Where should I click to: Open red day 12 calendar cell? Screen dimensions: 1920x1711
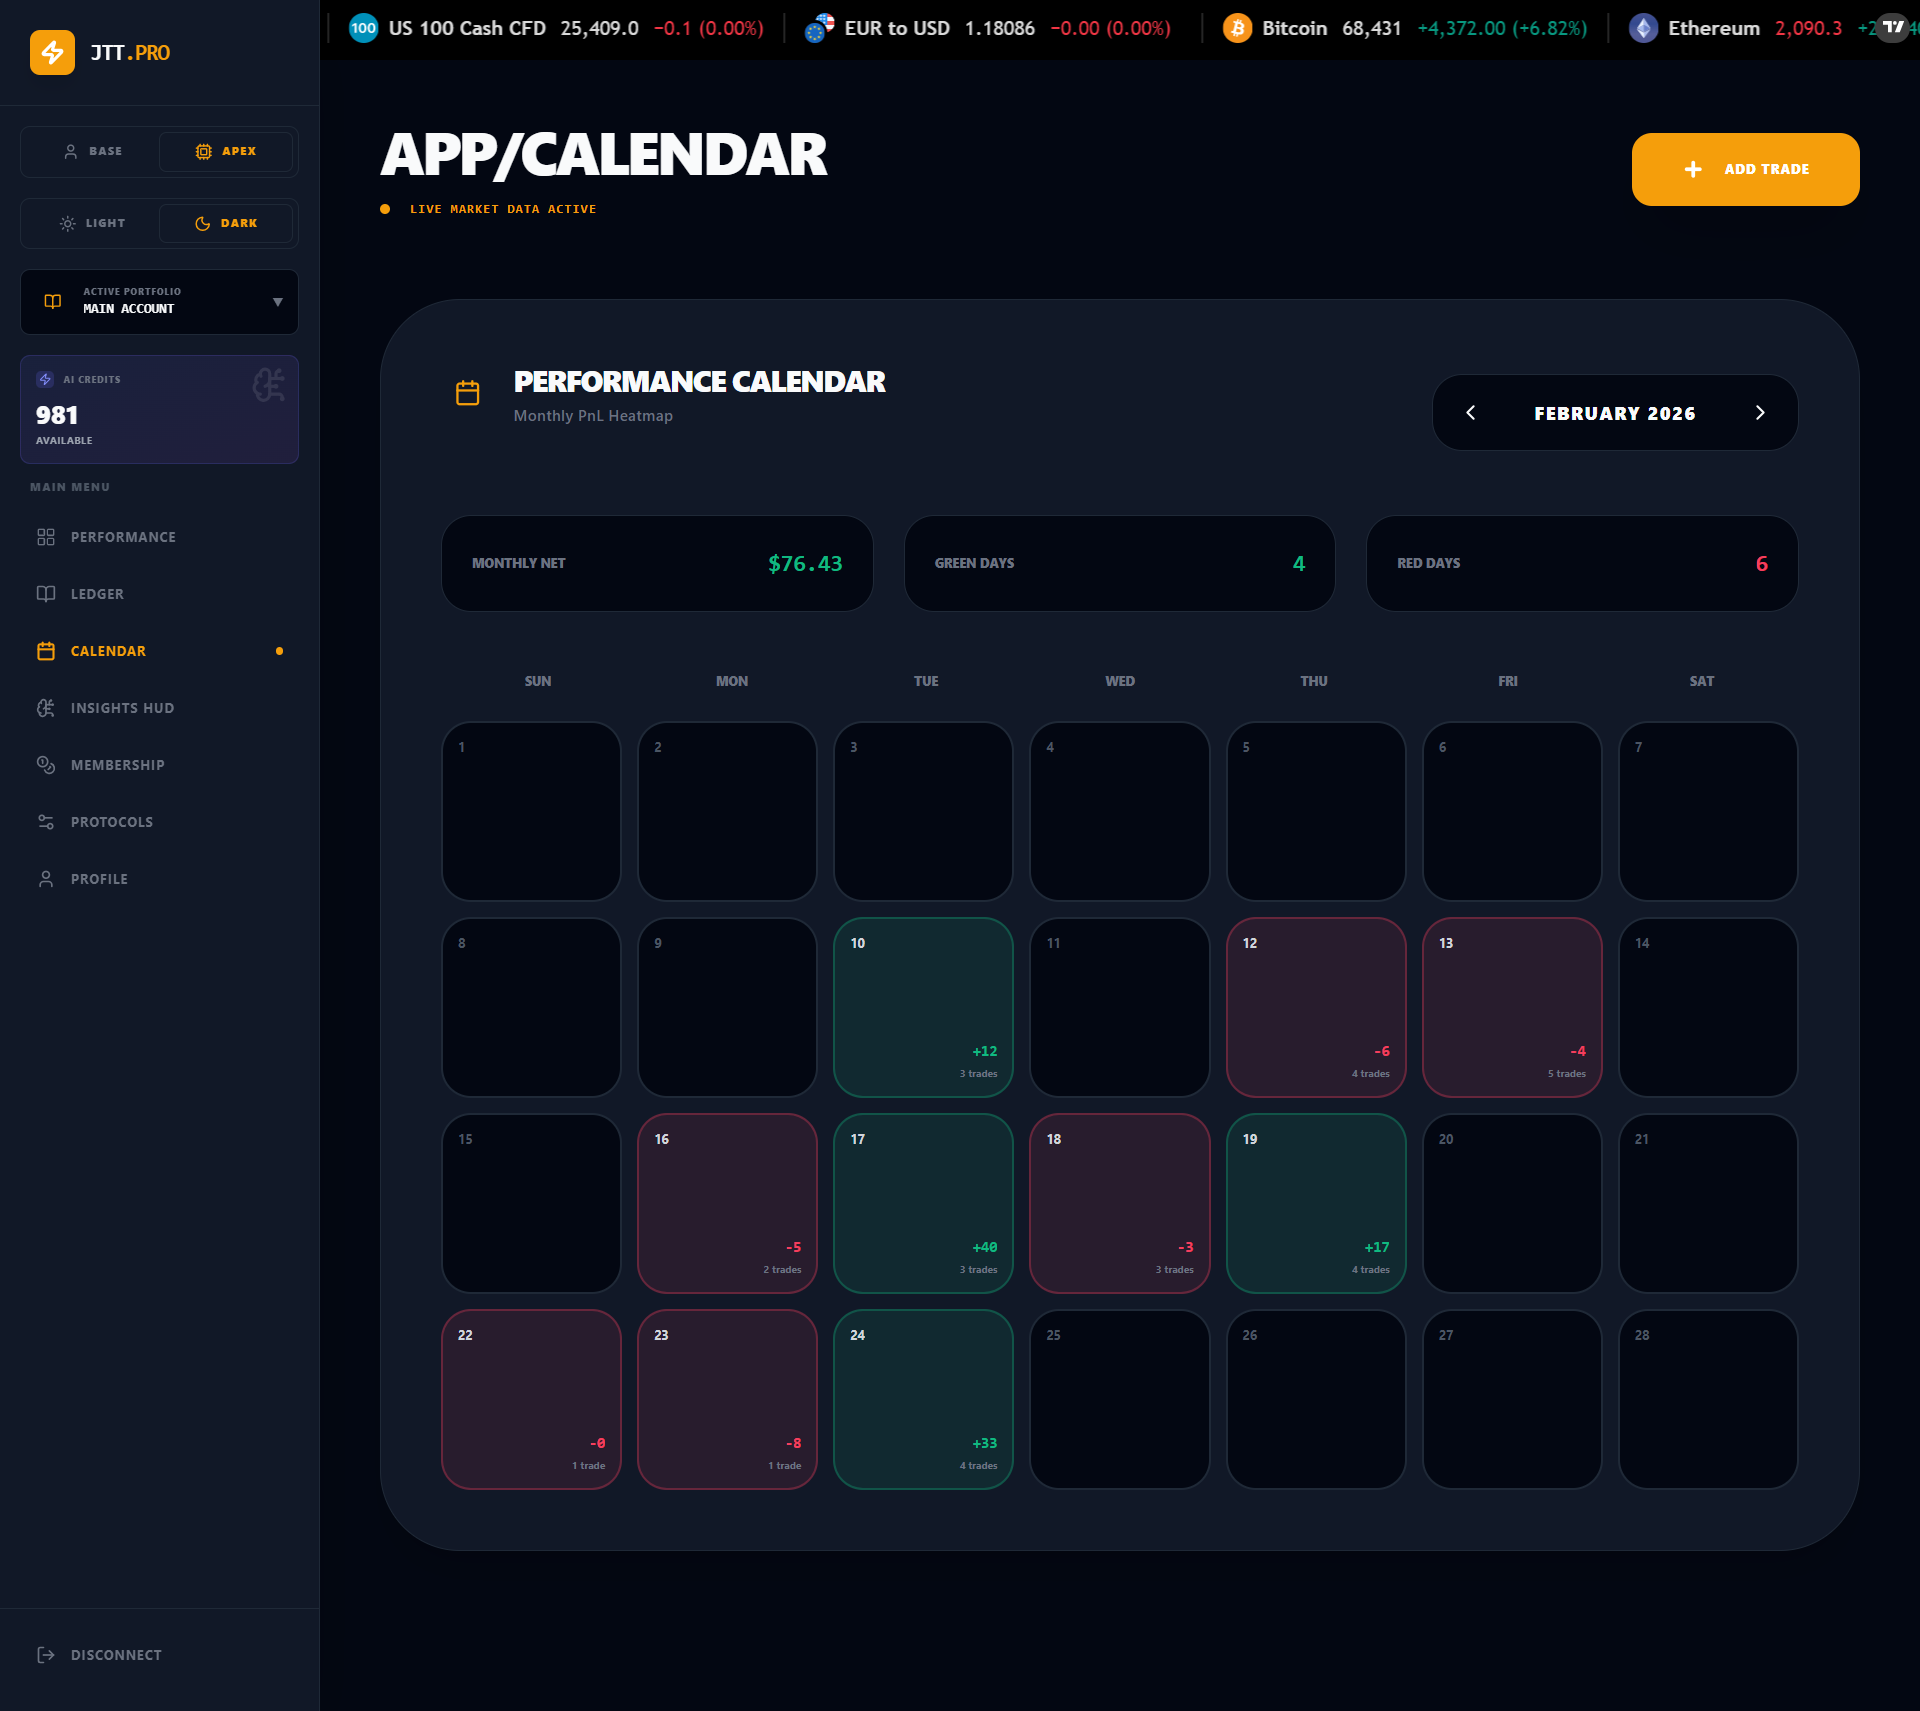1315,1007
